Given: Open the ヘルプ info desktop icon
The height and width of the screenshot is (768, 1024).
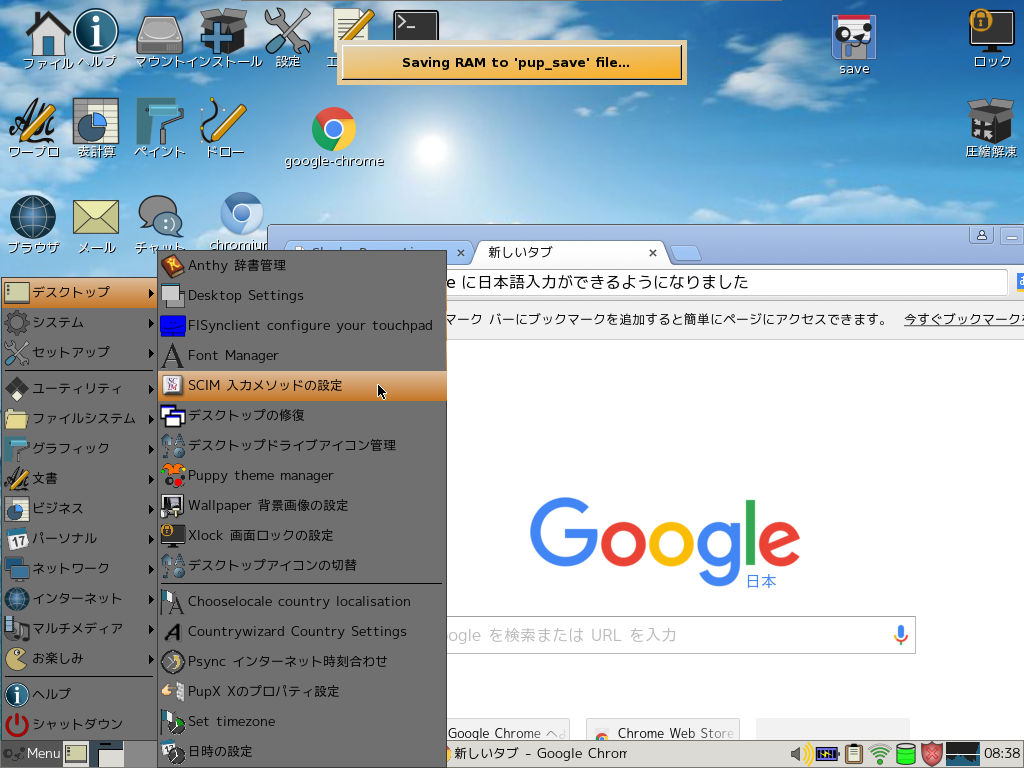Looking at the screenshot, I should [96, 36].
